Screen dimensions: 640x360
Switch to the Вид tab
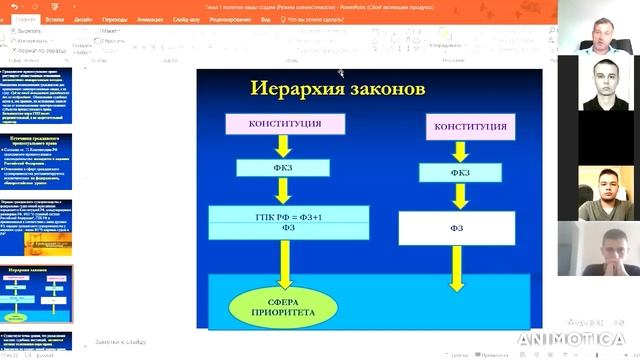[265, 19]
